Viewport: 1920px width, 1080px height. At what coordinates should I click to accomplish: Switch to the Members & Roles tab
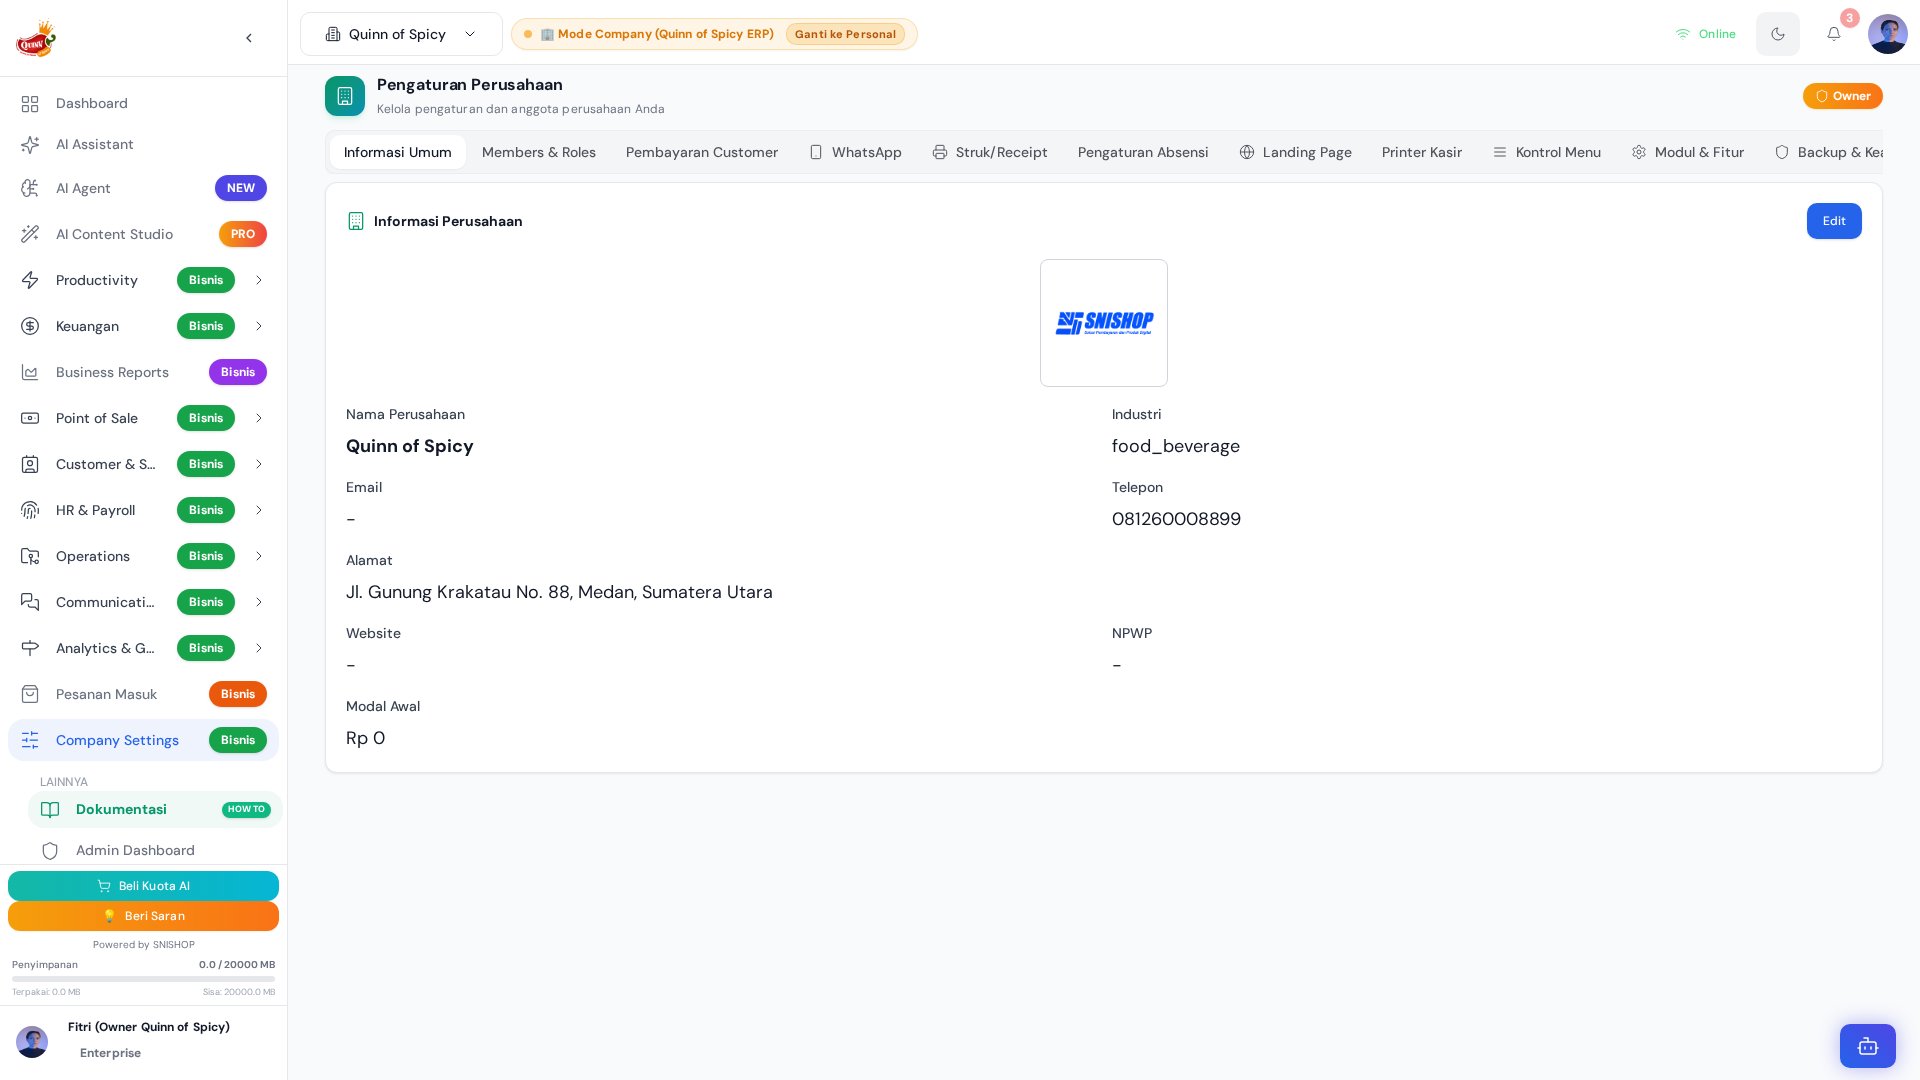(x=538, y=152)
